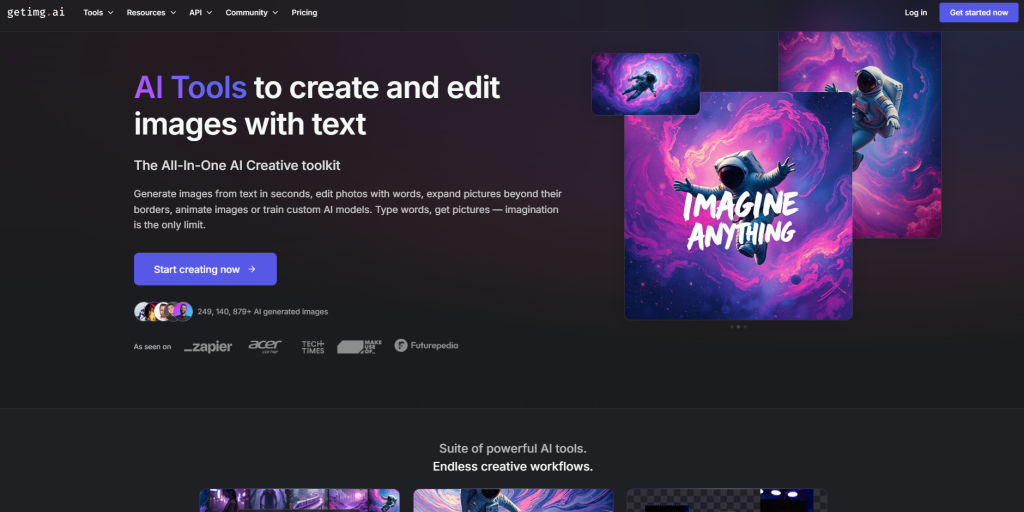Click the right-side astronaut artwork

click(895, 130)
